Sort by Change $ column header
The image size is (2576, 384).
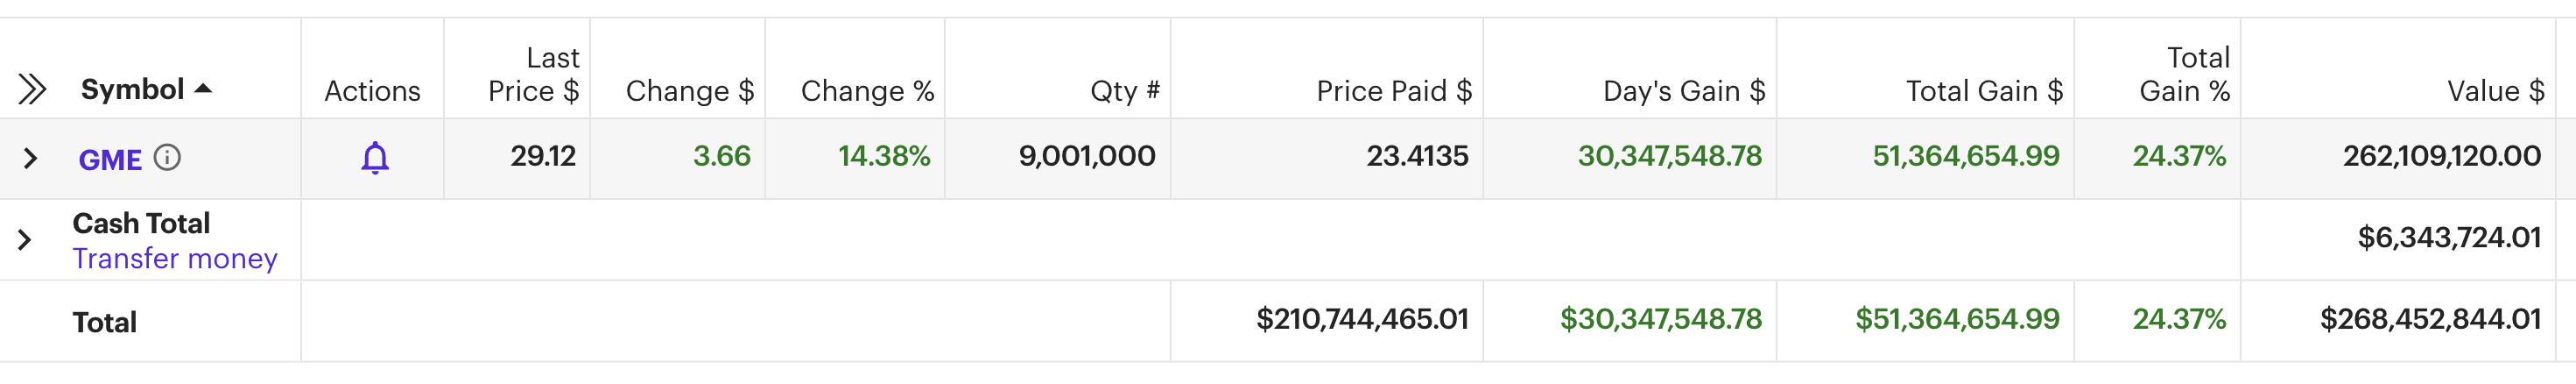(x=689, y=91)
